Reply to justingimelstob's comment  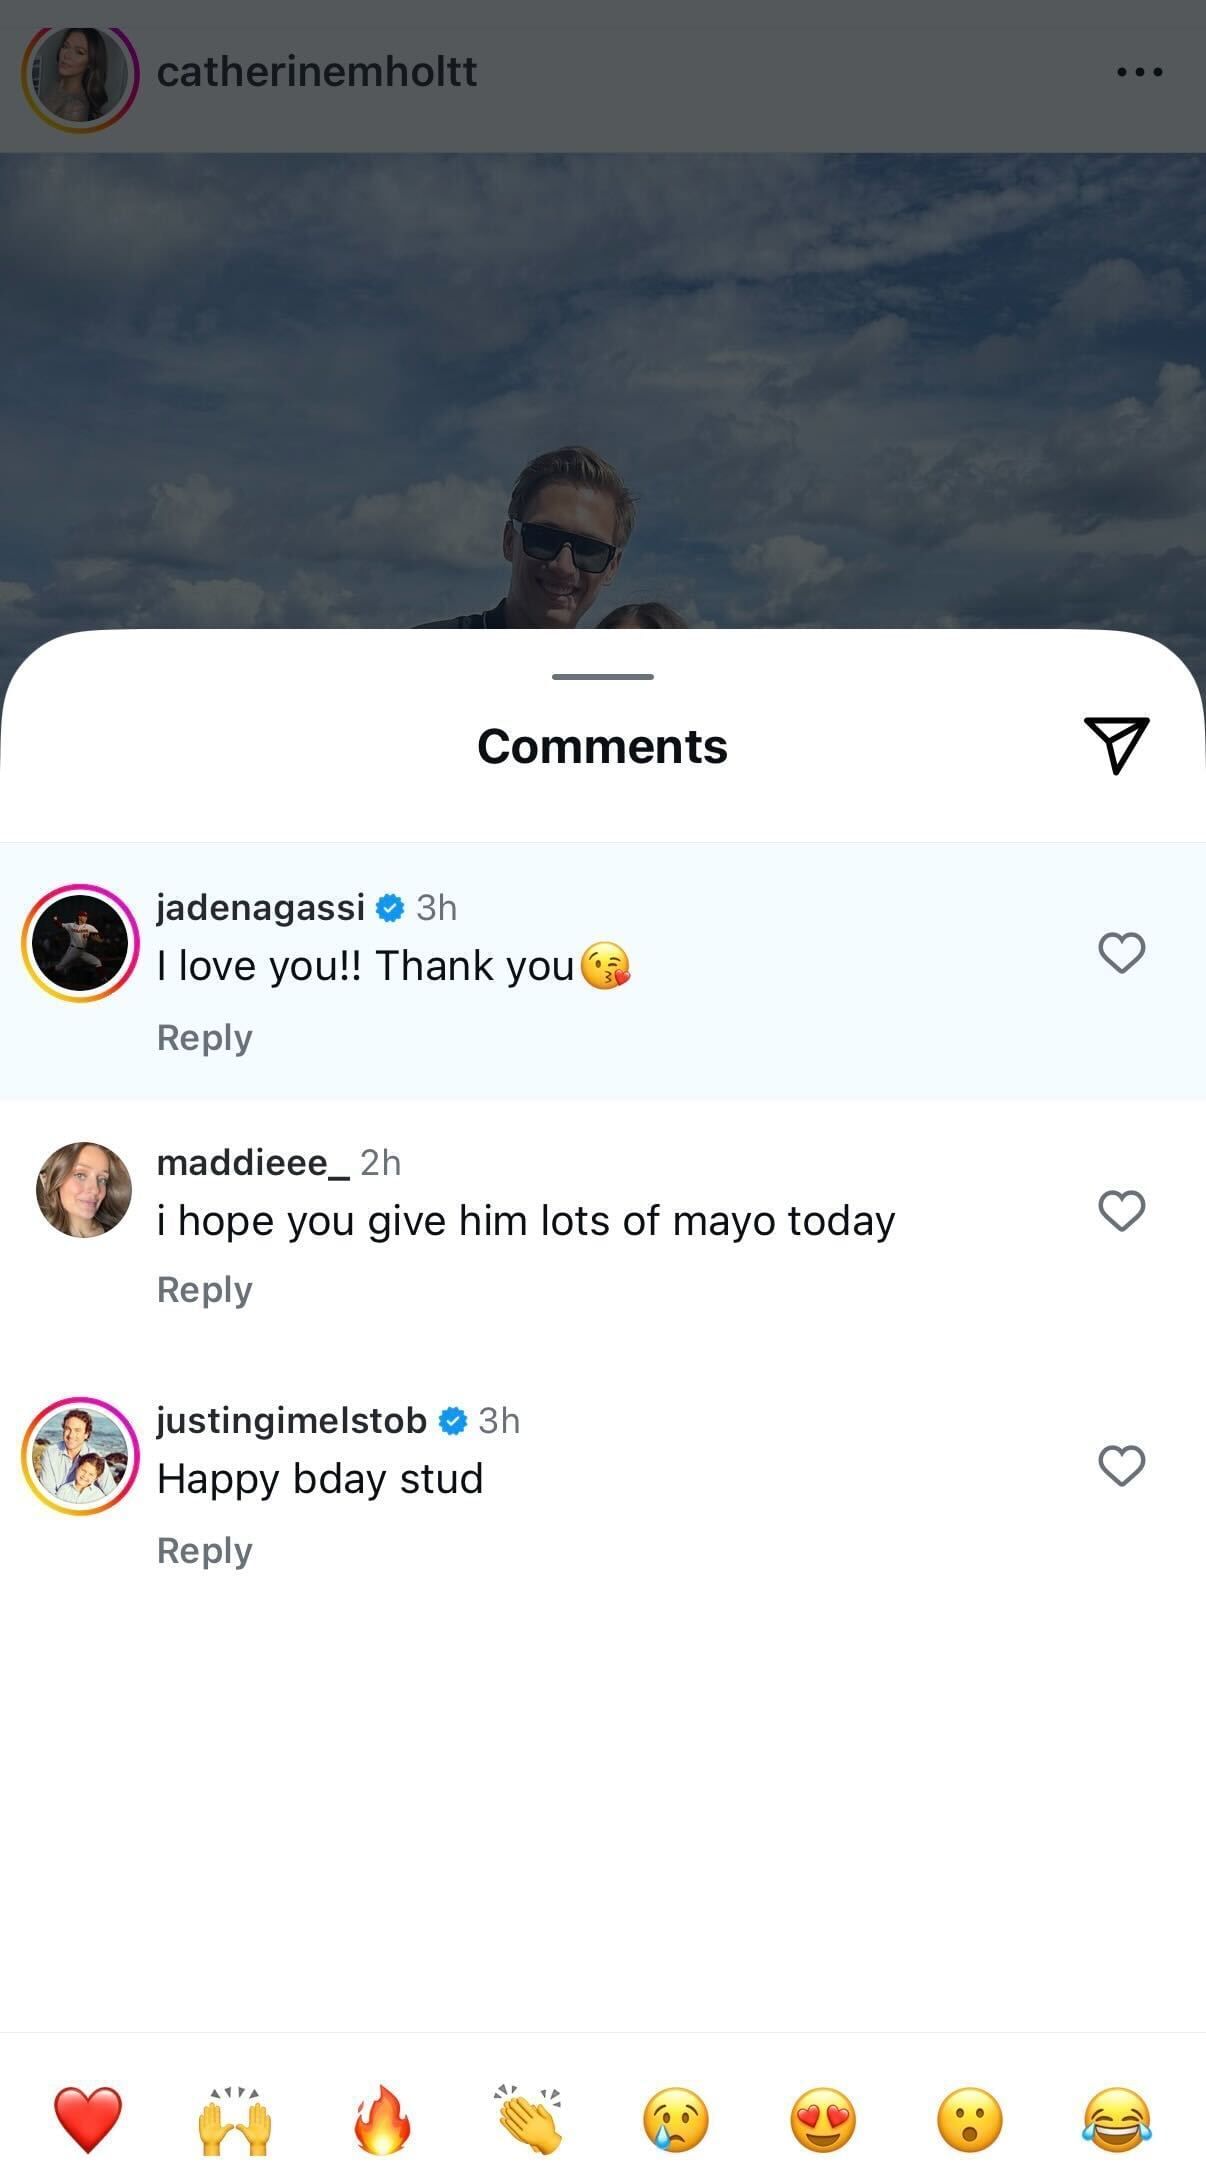204,1551
